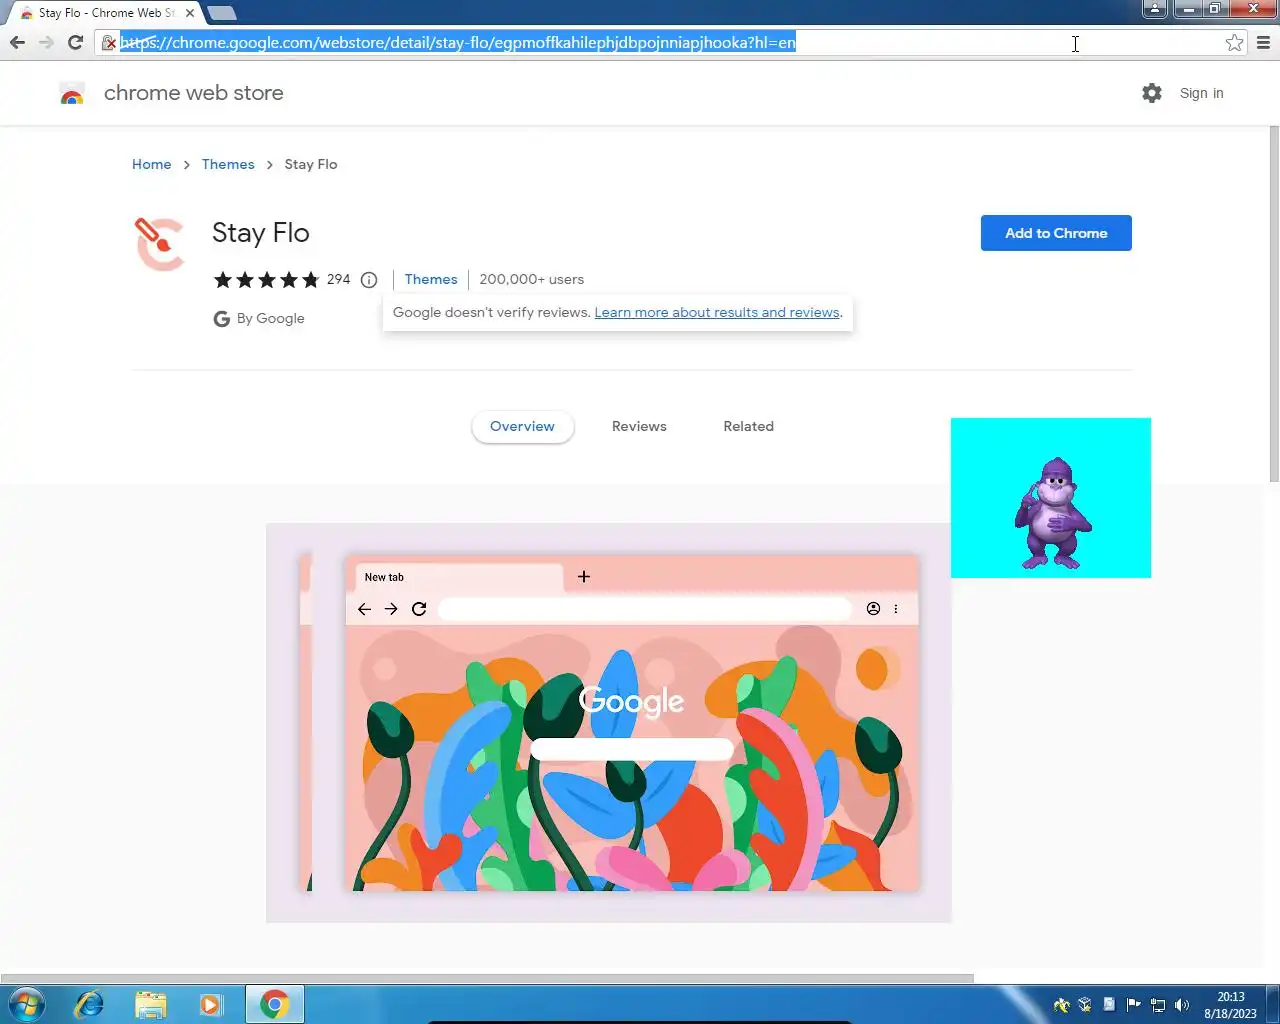Go to Home breadcrumb link
Image resolution: width=1280 pixels, height=1024 pixels.
tap(151, 164)
